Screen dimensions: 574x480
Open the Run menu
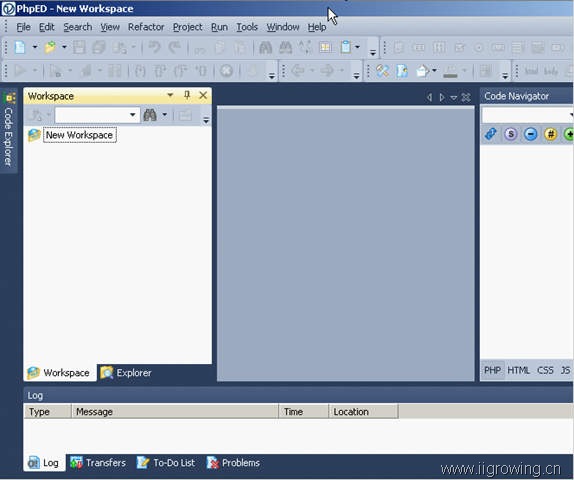pyautogui.click(x=219, y=27)
